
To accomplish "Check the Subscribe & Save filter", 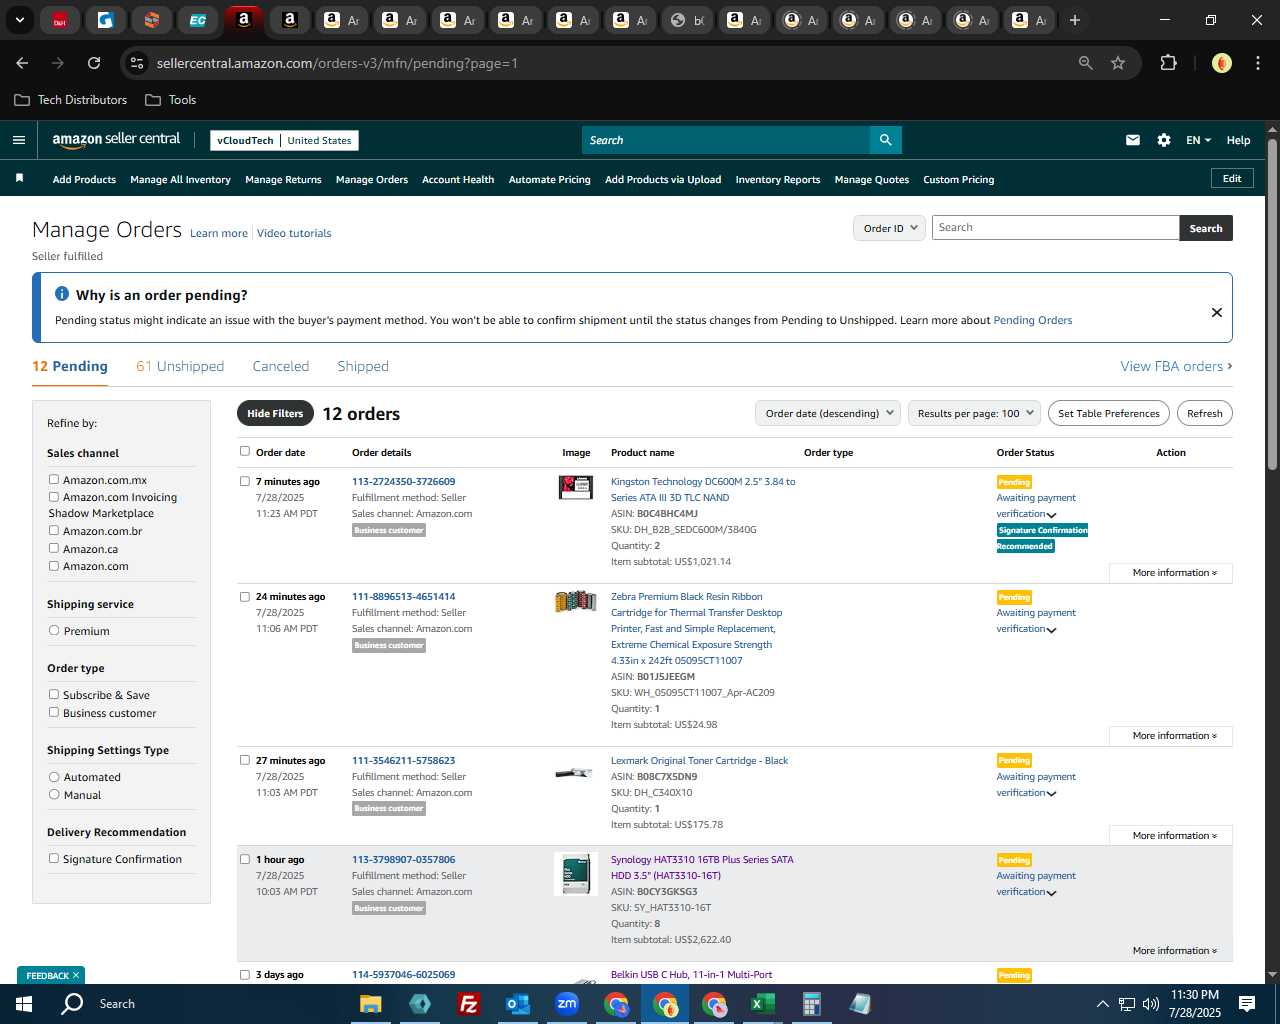I will coord(54,694).
